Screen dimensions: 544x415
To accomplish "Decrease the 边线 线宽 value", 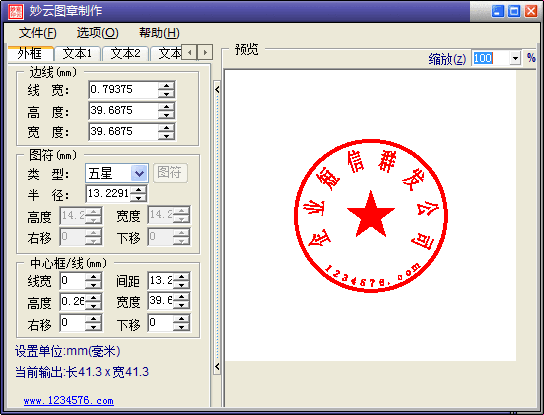I will (x=167, y=94).
